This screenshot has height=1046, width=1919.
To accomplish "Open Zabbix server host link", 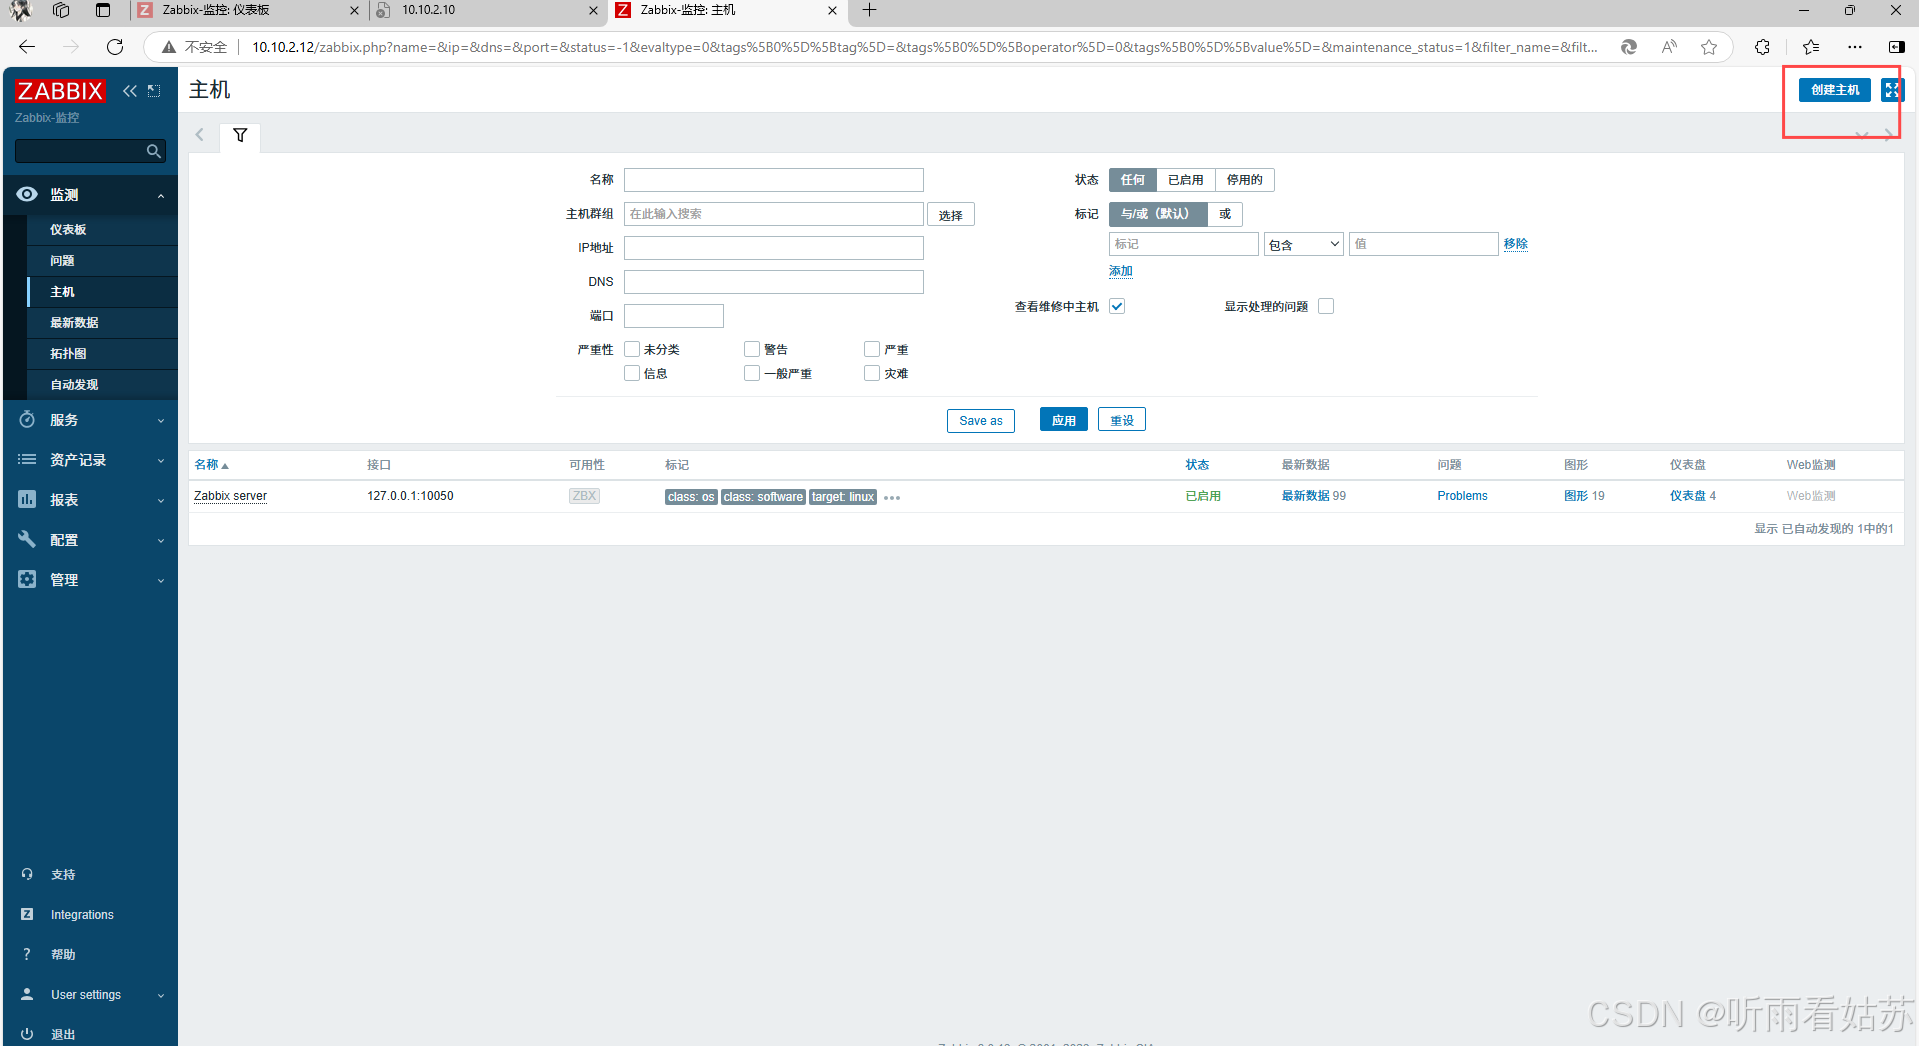I will (x=230, y=496).
